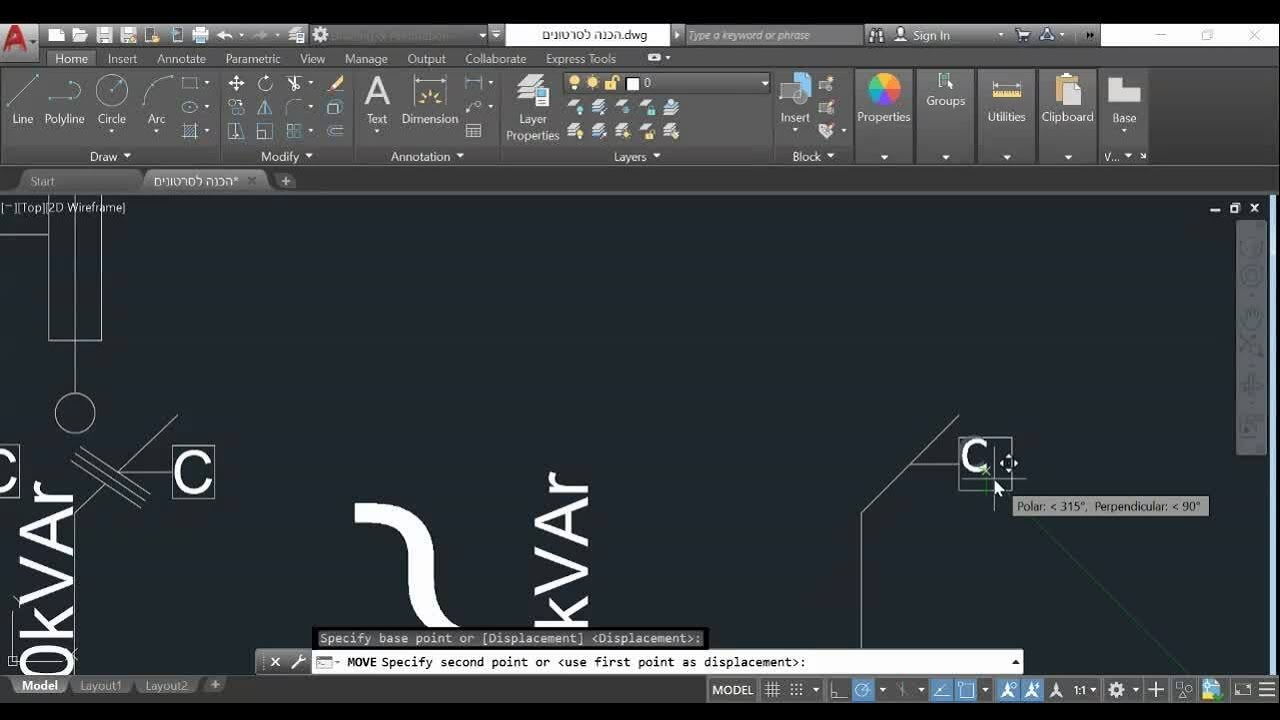The height and width of the screenshot is (720, 1280).
Task: Open the Sign In dropdown arrow
Action: (1001, 35)
